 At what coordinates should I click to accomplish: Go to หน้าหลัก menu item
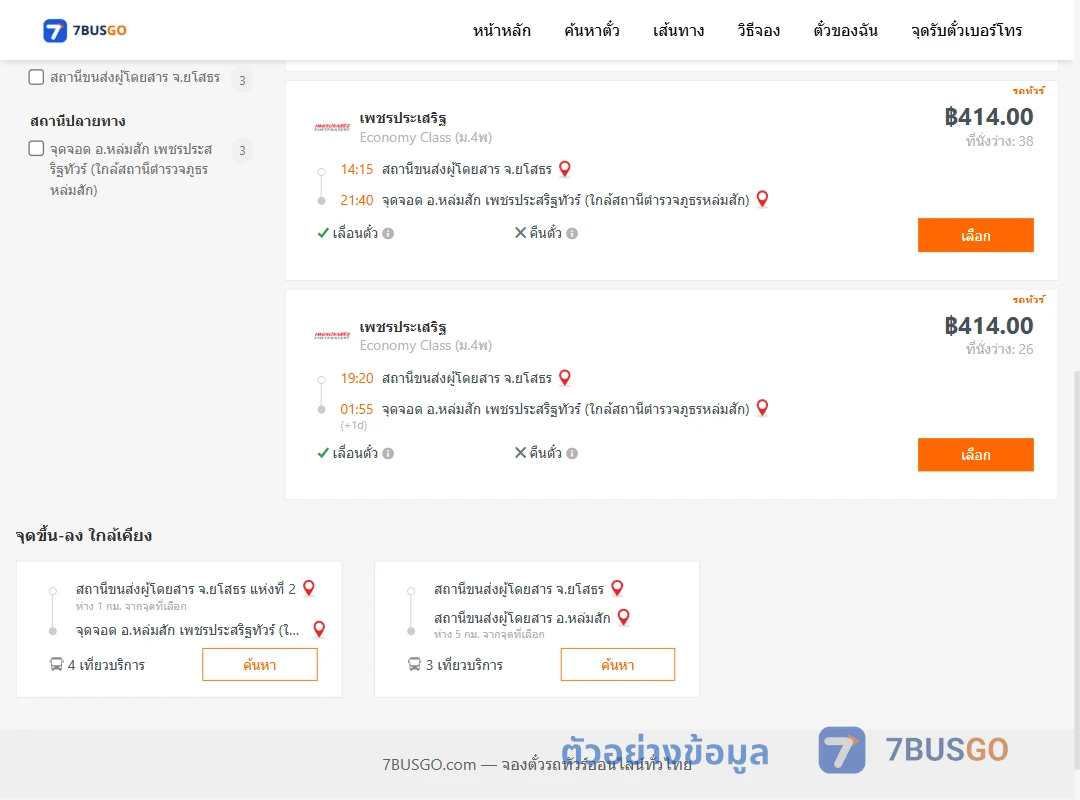tap(501, 30)
